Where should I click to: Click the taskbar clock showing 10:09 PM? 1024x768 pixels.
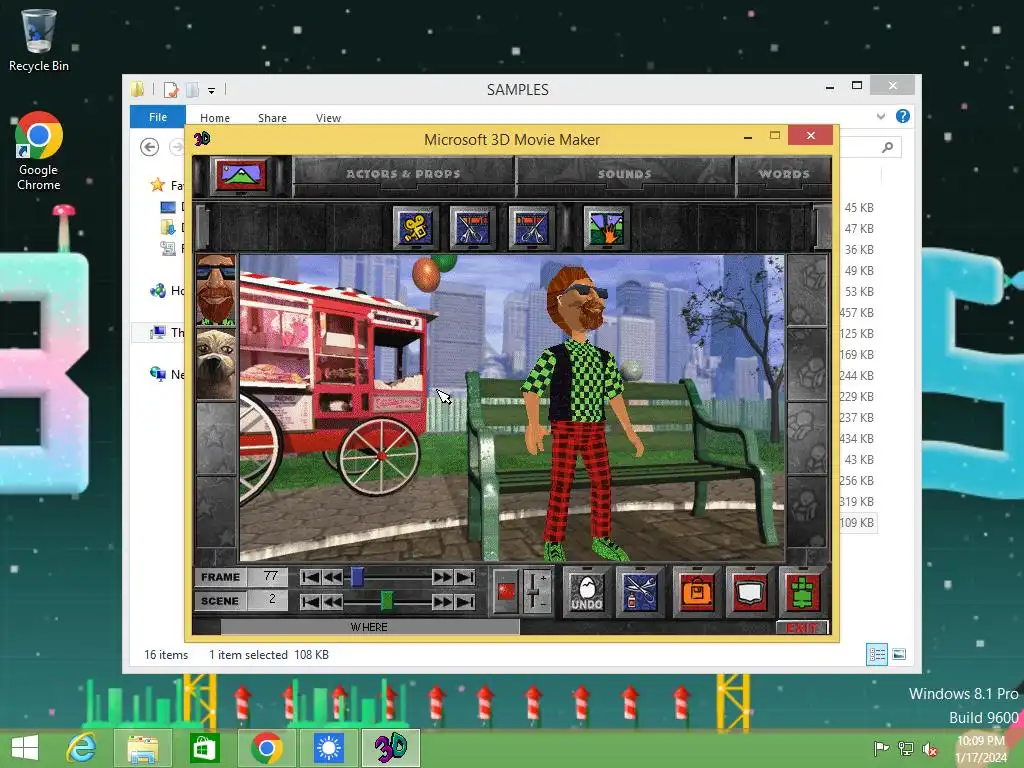click(981, 749)
